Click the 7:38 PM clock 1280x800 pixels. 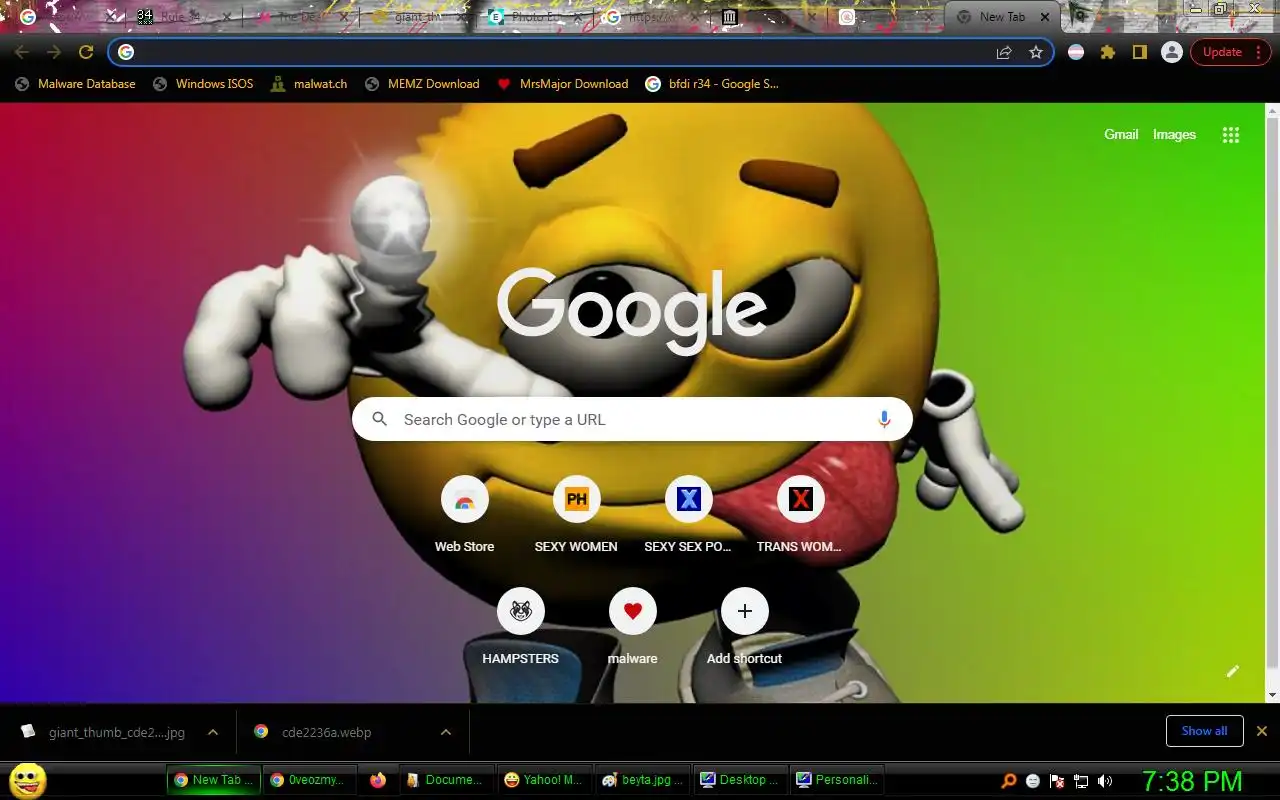click(1192, 781)
